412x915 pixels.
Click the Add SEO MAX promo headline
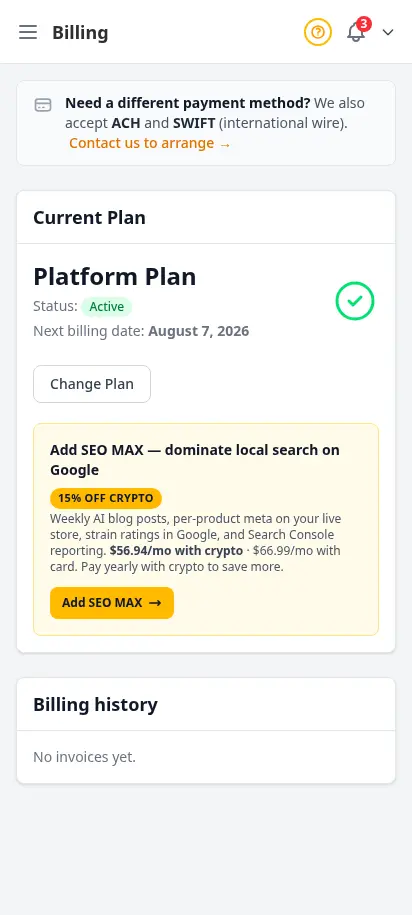coord(195,460)
